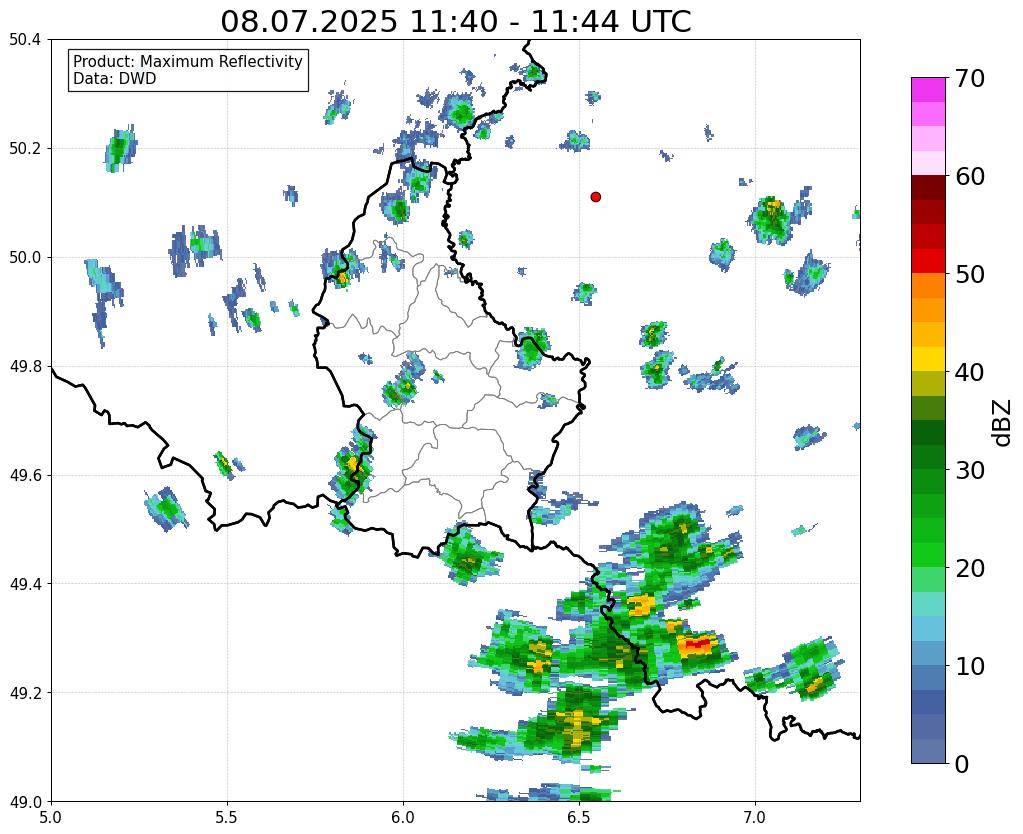Click the colorbar tick label 30
The height and width of the screenshot is (834, 1023).
tap(969, 470)
